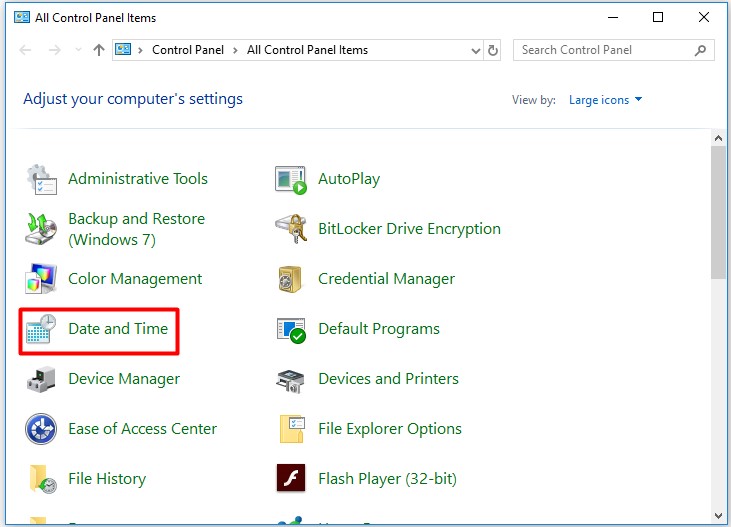This screenshot has height=527, width=731.
Task: Select Control Panel breadcrumb segment
Action: click(188, 50)
